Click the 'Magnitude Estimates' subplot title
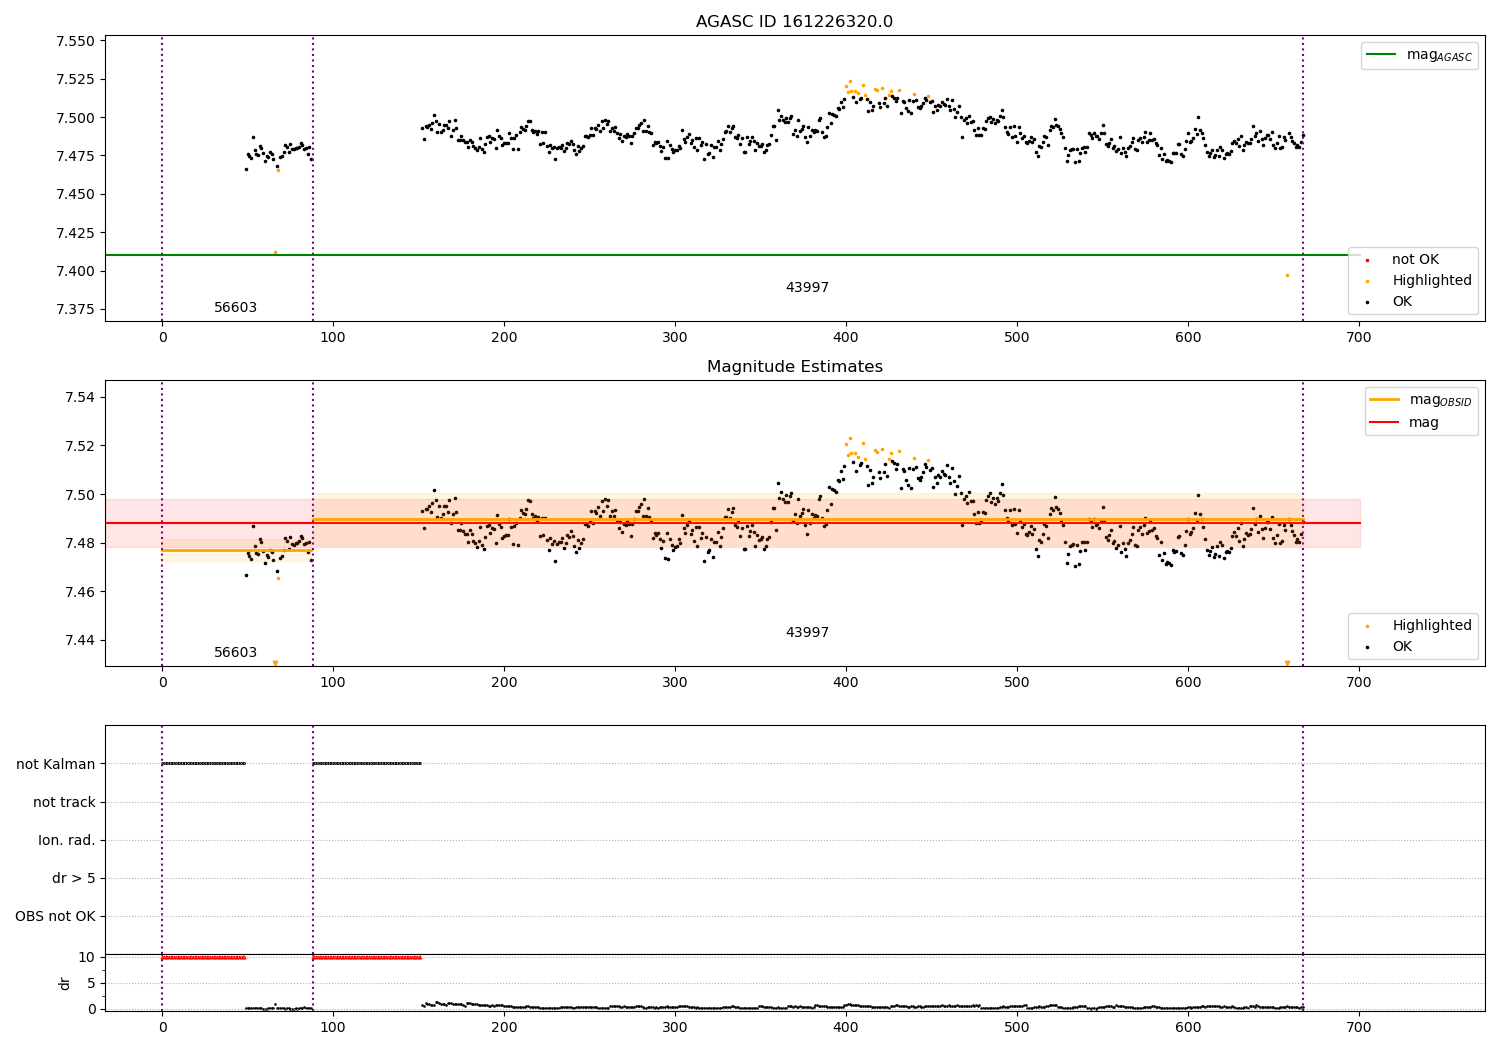 point(794,367)
